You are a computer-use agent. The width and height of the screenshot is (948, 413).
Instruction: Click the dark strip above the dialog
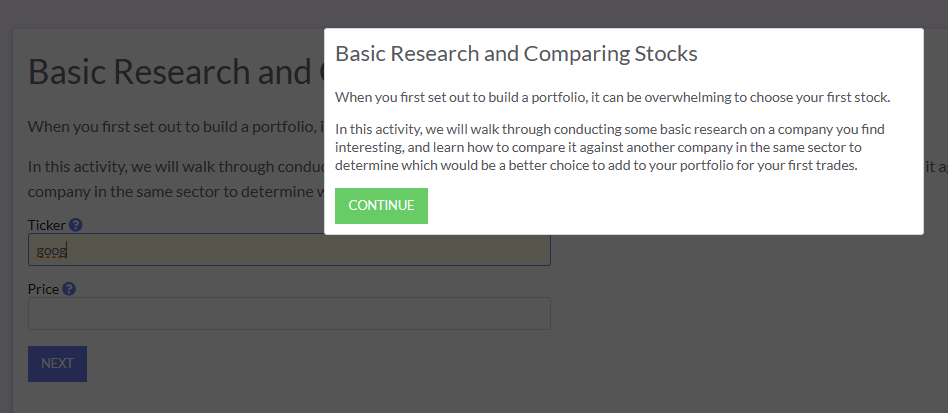pyautogui.click(x=474, y=13)
